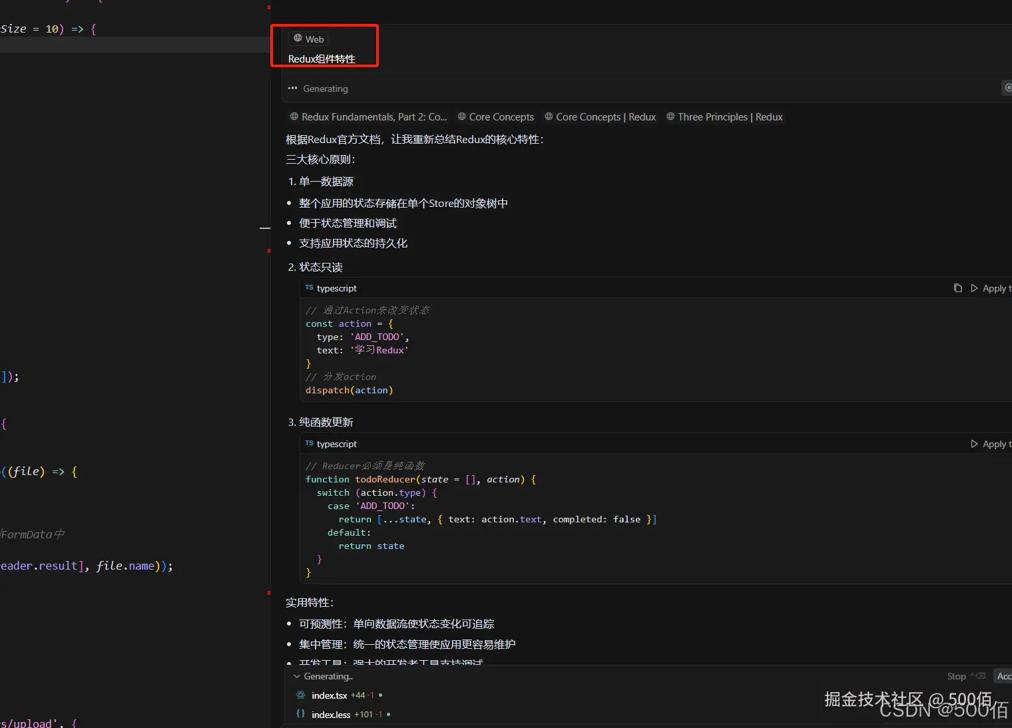
Task: Click the braces icon of index.less
Action: [x=301, y=714]
